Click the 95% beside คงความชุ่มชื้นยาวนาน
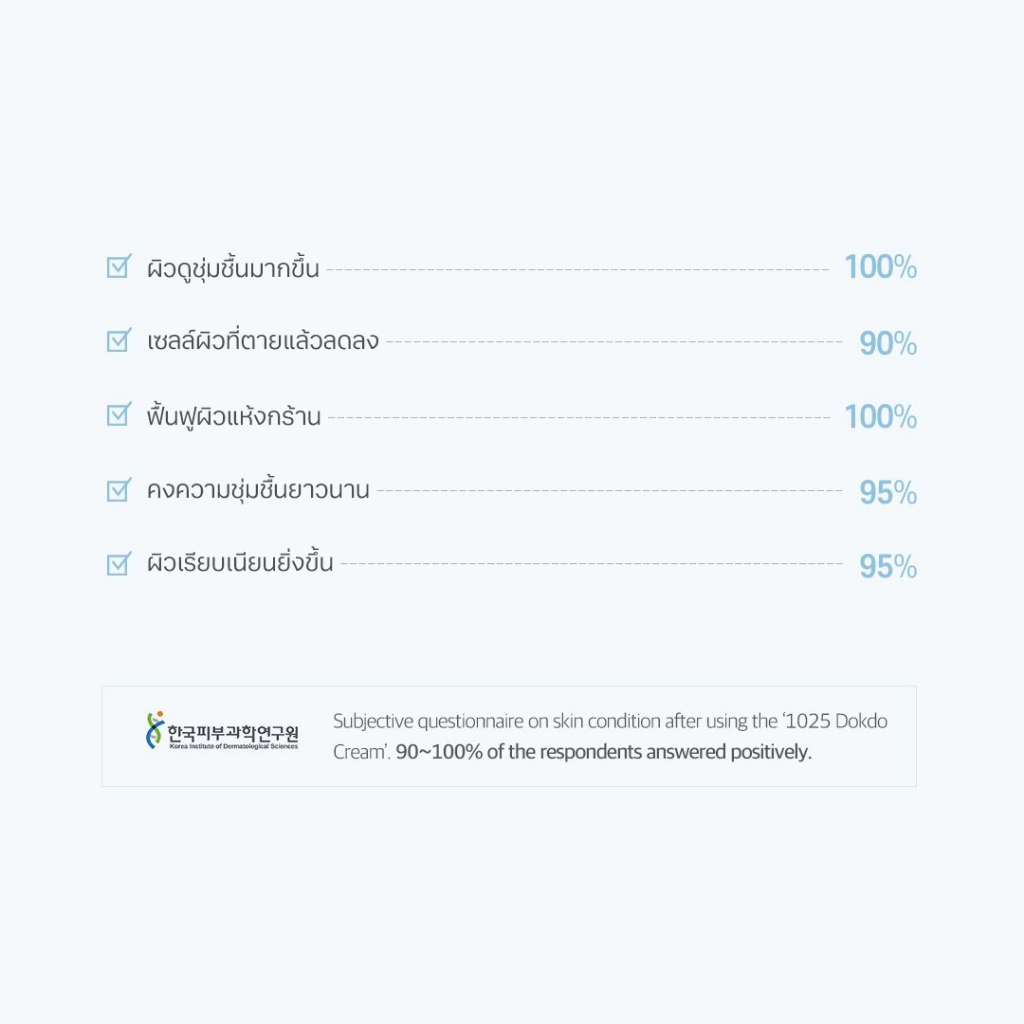The width and height of the screenshot is (1024, 1024). (x=888, y=492)
